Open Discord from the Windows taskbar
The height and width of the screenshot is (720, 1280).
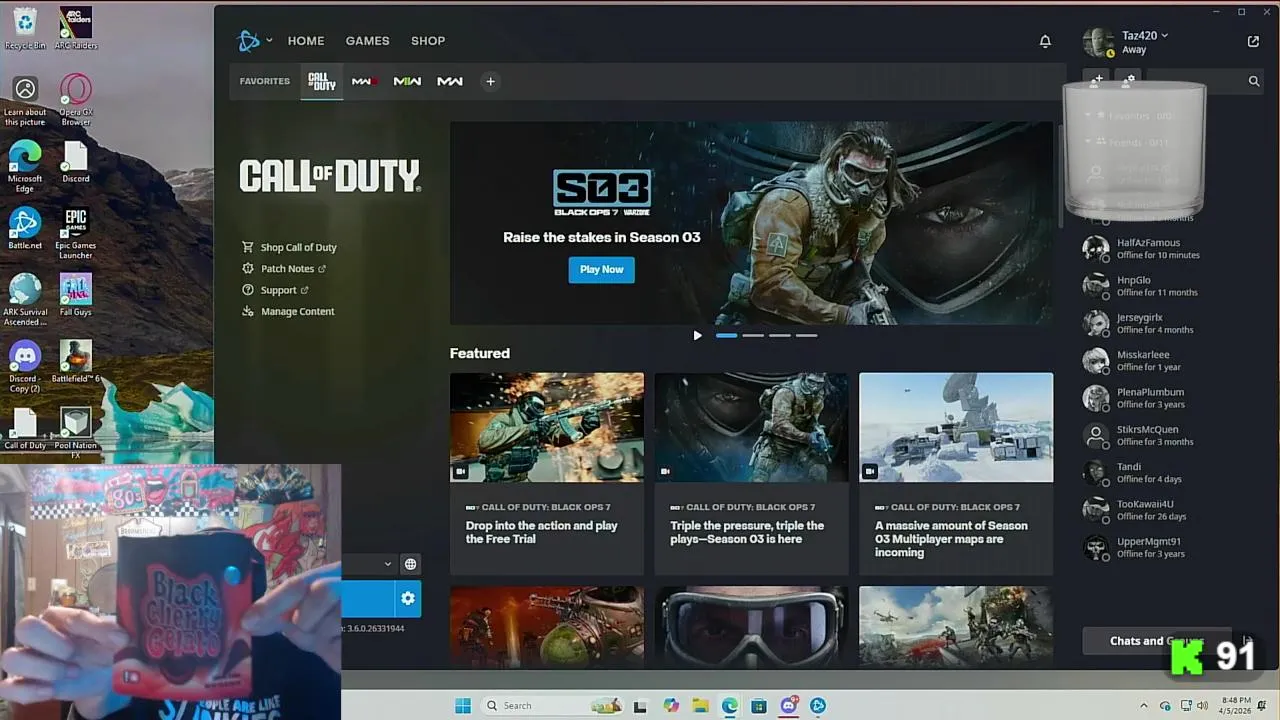pyautogui.click(x=788, y=705)
